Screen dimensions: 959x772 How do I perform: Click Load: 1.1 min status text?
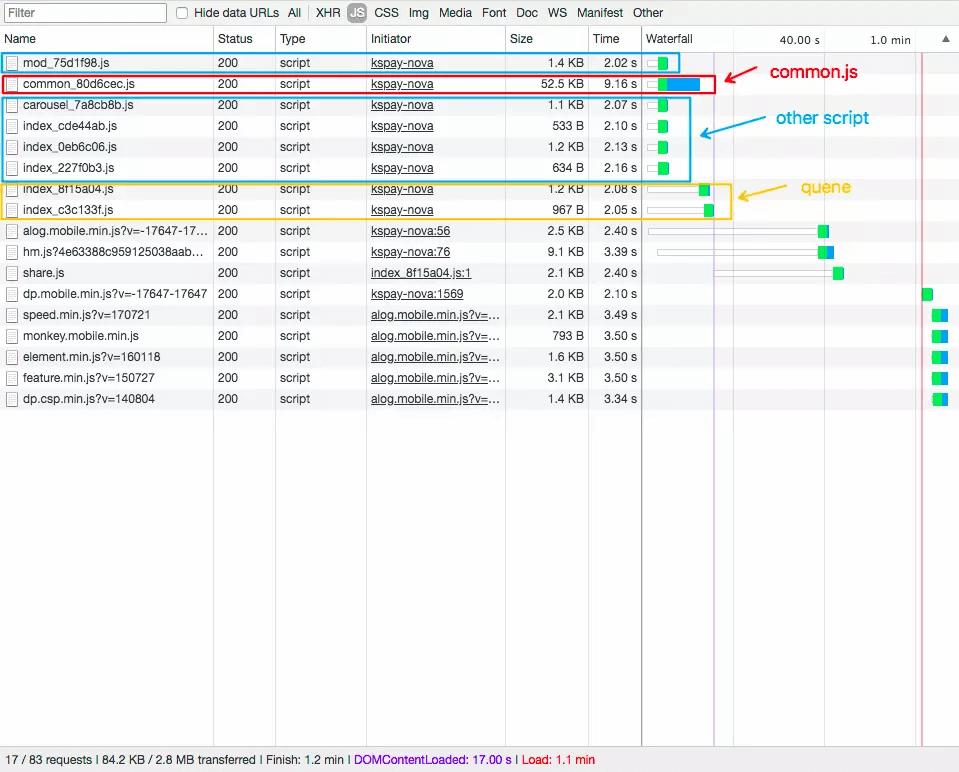558,760
